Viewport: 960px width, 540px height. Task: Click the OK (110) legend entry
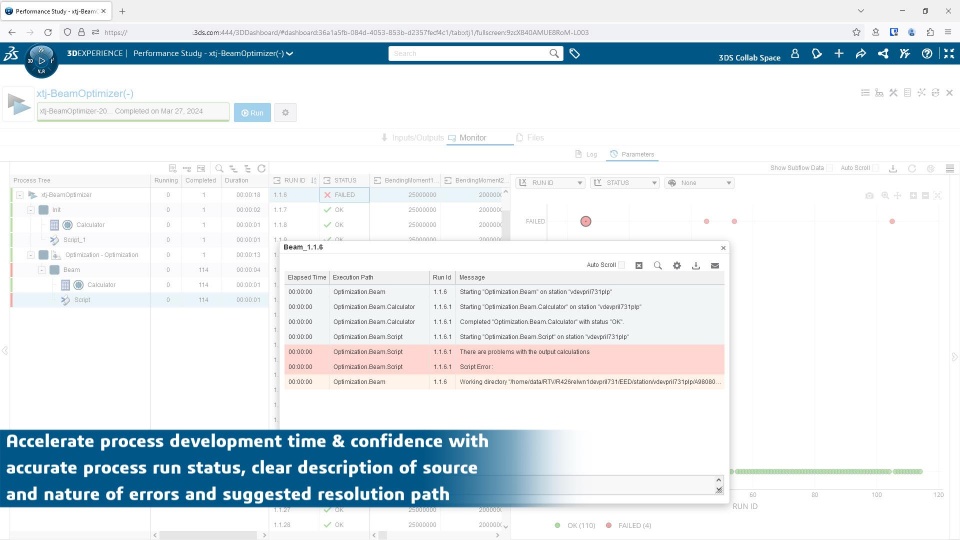point(575,525)
